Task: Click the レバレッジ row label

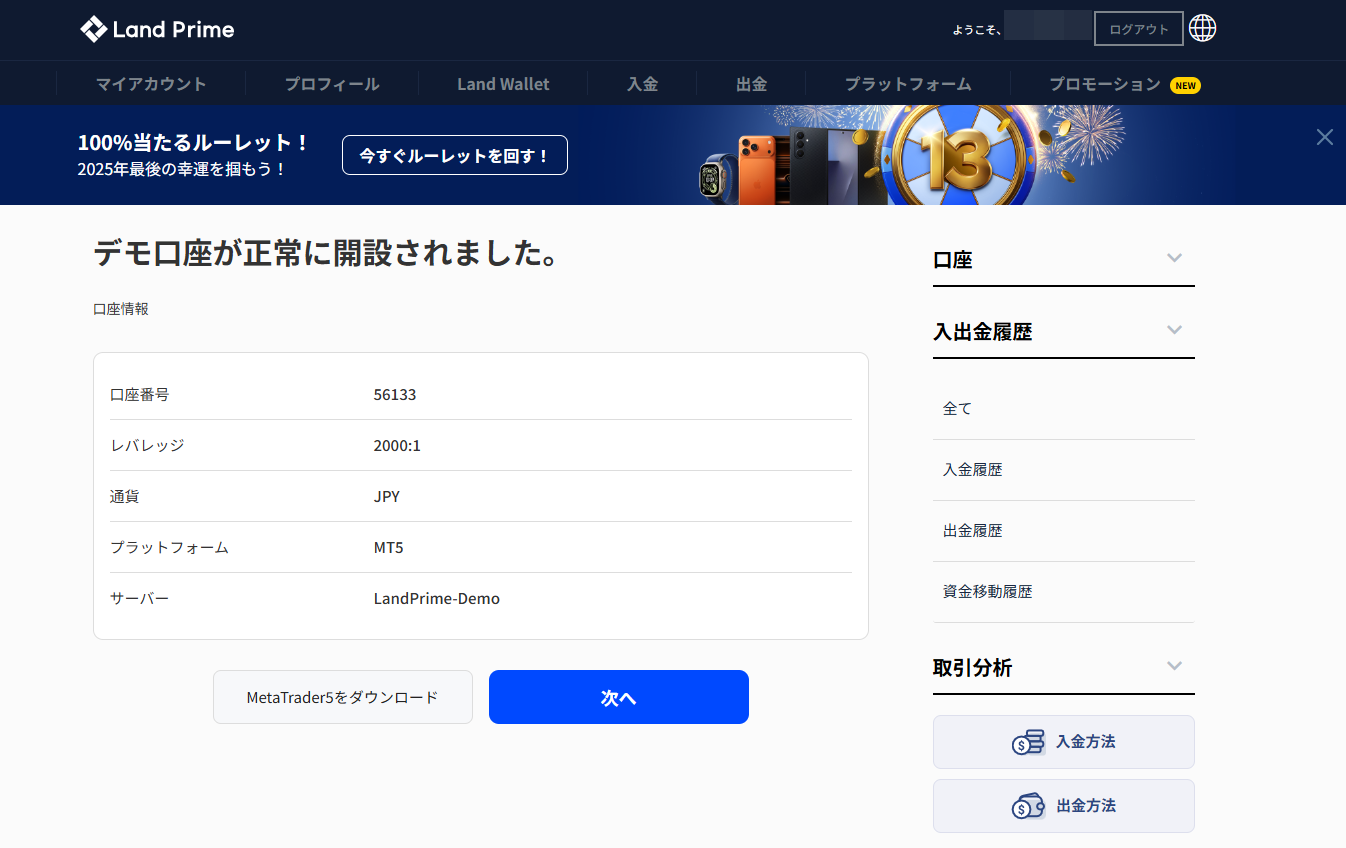Action: (x=147, y=445)
